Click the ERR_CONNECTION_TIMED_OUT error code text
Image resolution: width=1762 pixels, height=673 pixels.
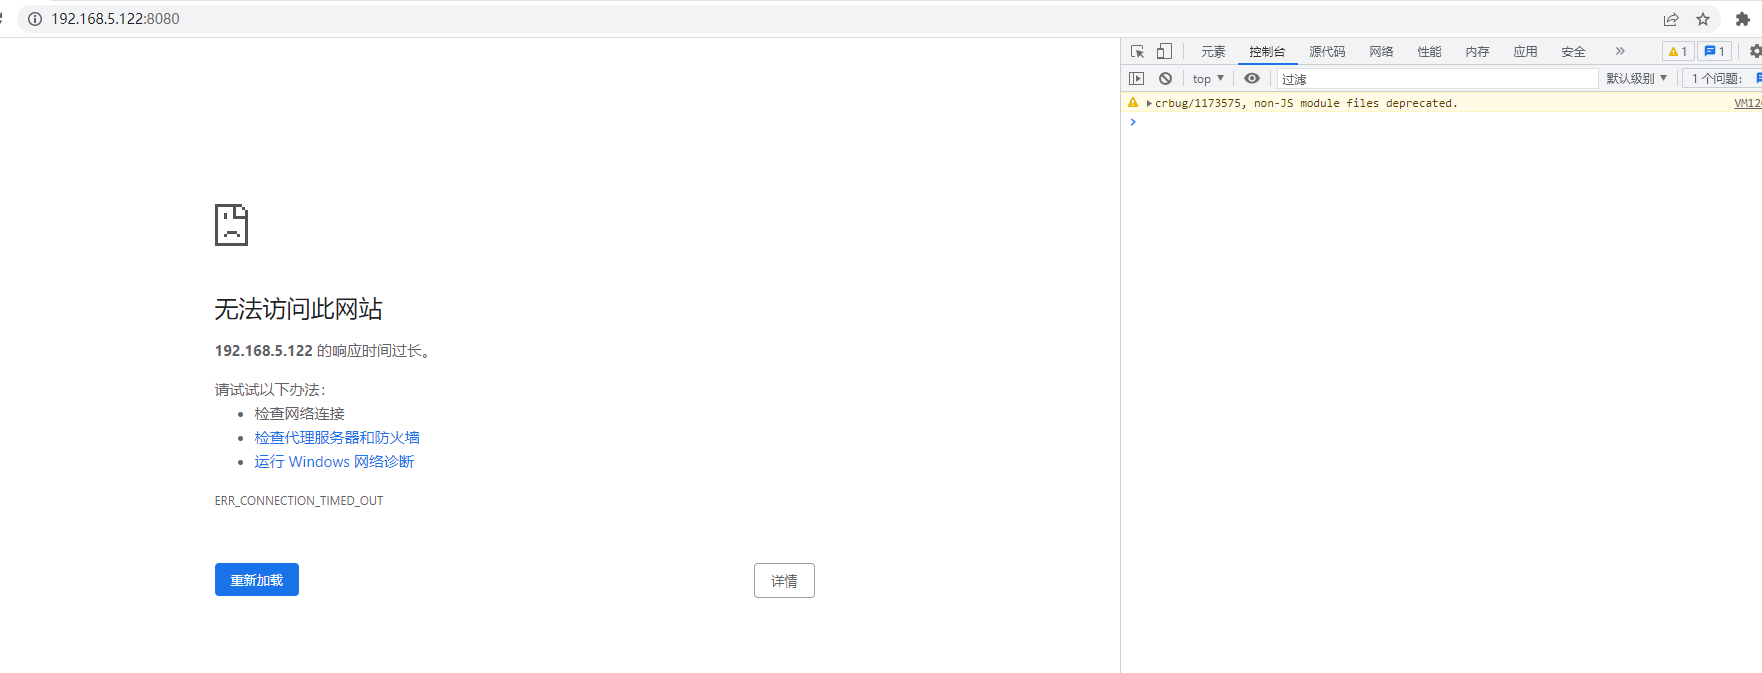(299, 501)
